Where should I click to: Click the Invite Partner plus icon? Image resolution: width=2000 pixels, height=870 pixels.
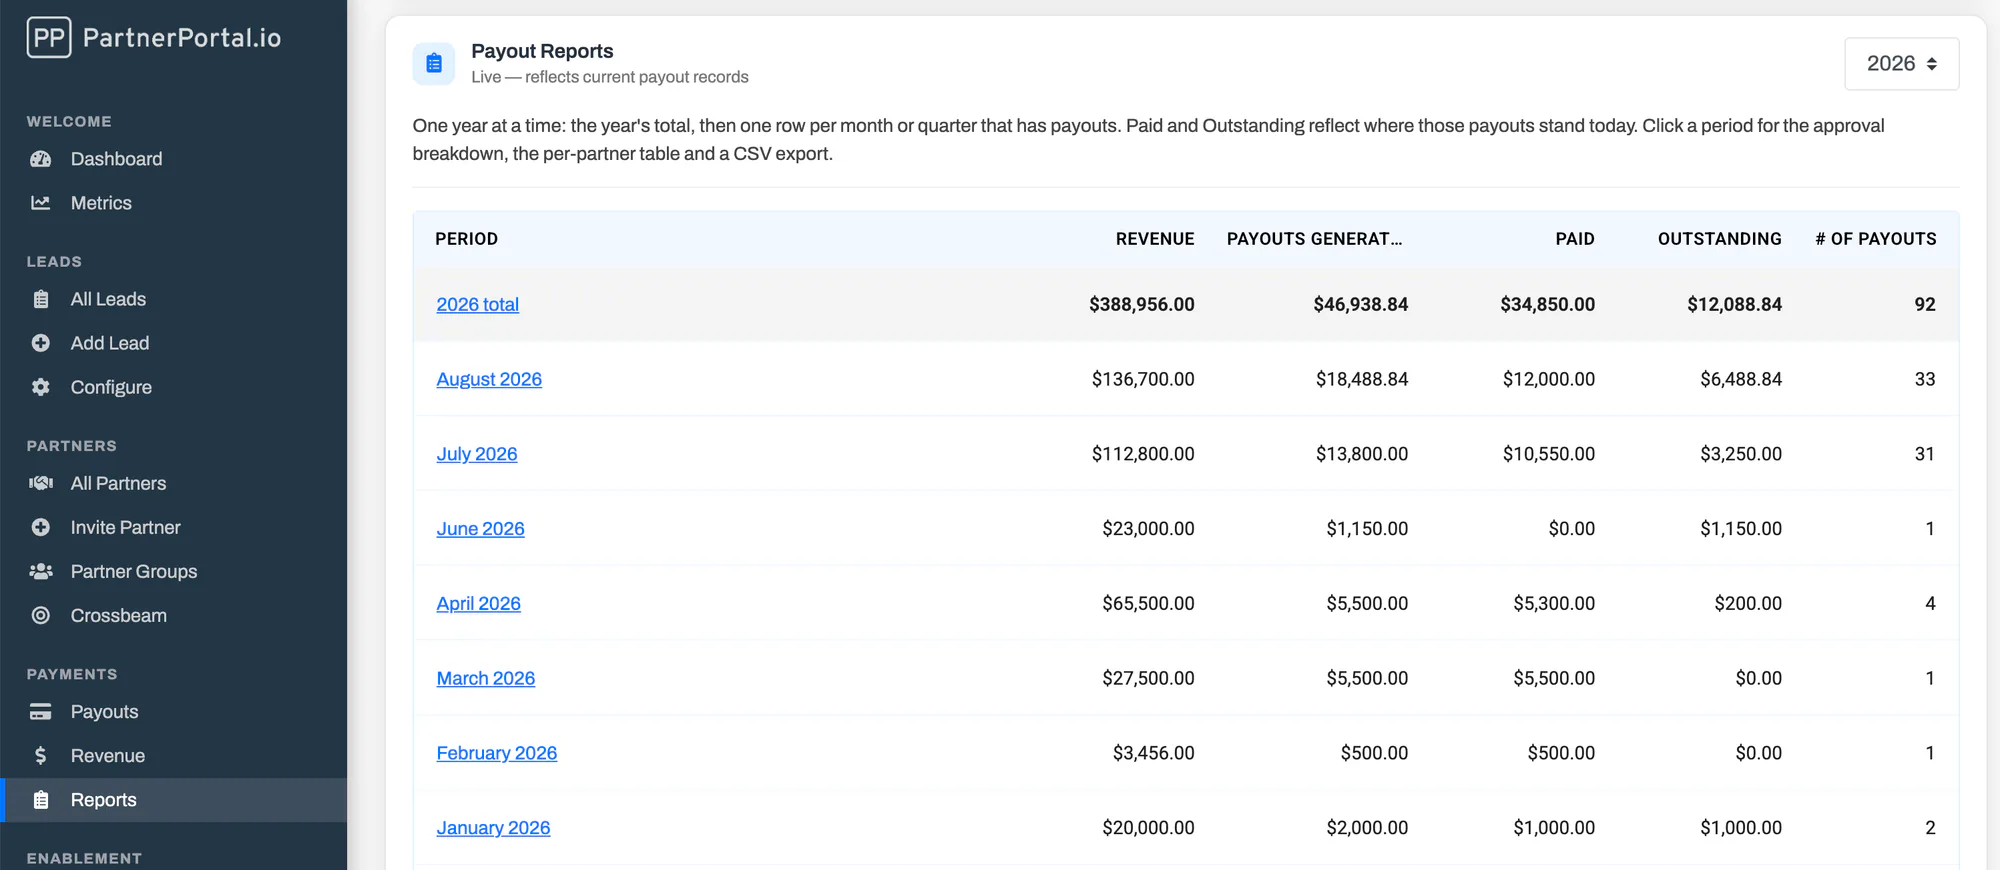point(41,527)
